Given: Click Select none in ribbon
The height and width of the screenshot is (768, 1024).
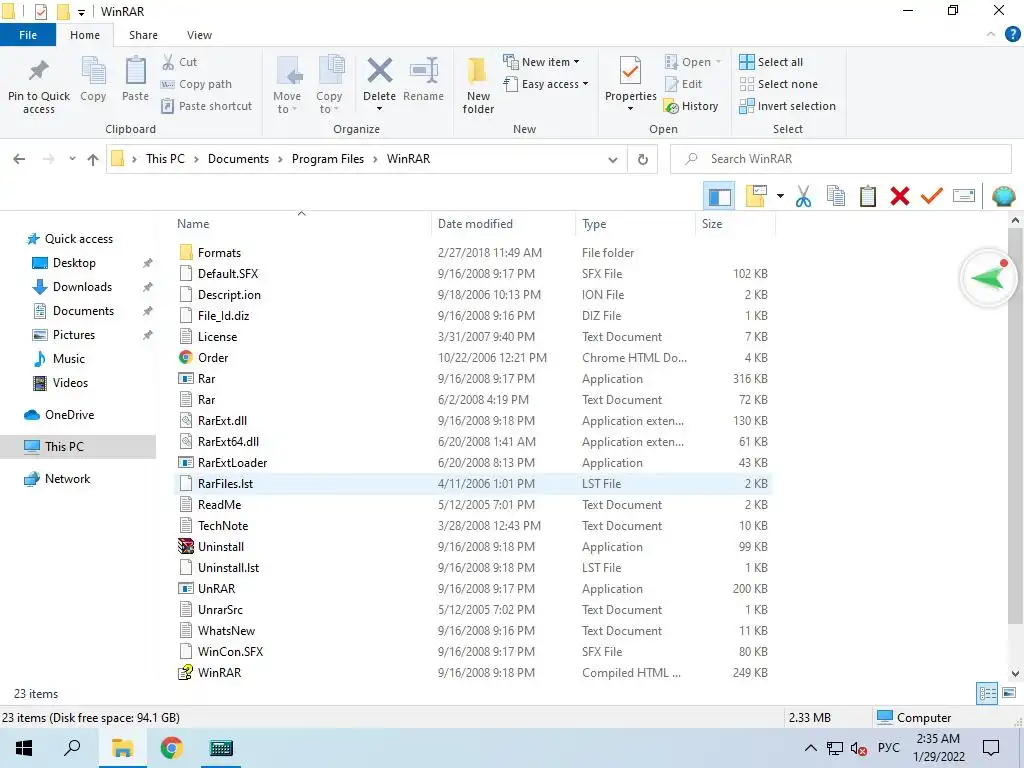Looking at the screenshot, I should pyautogui.click(x=778, y=84).
